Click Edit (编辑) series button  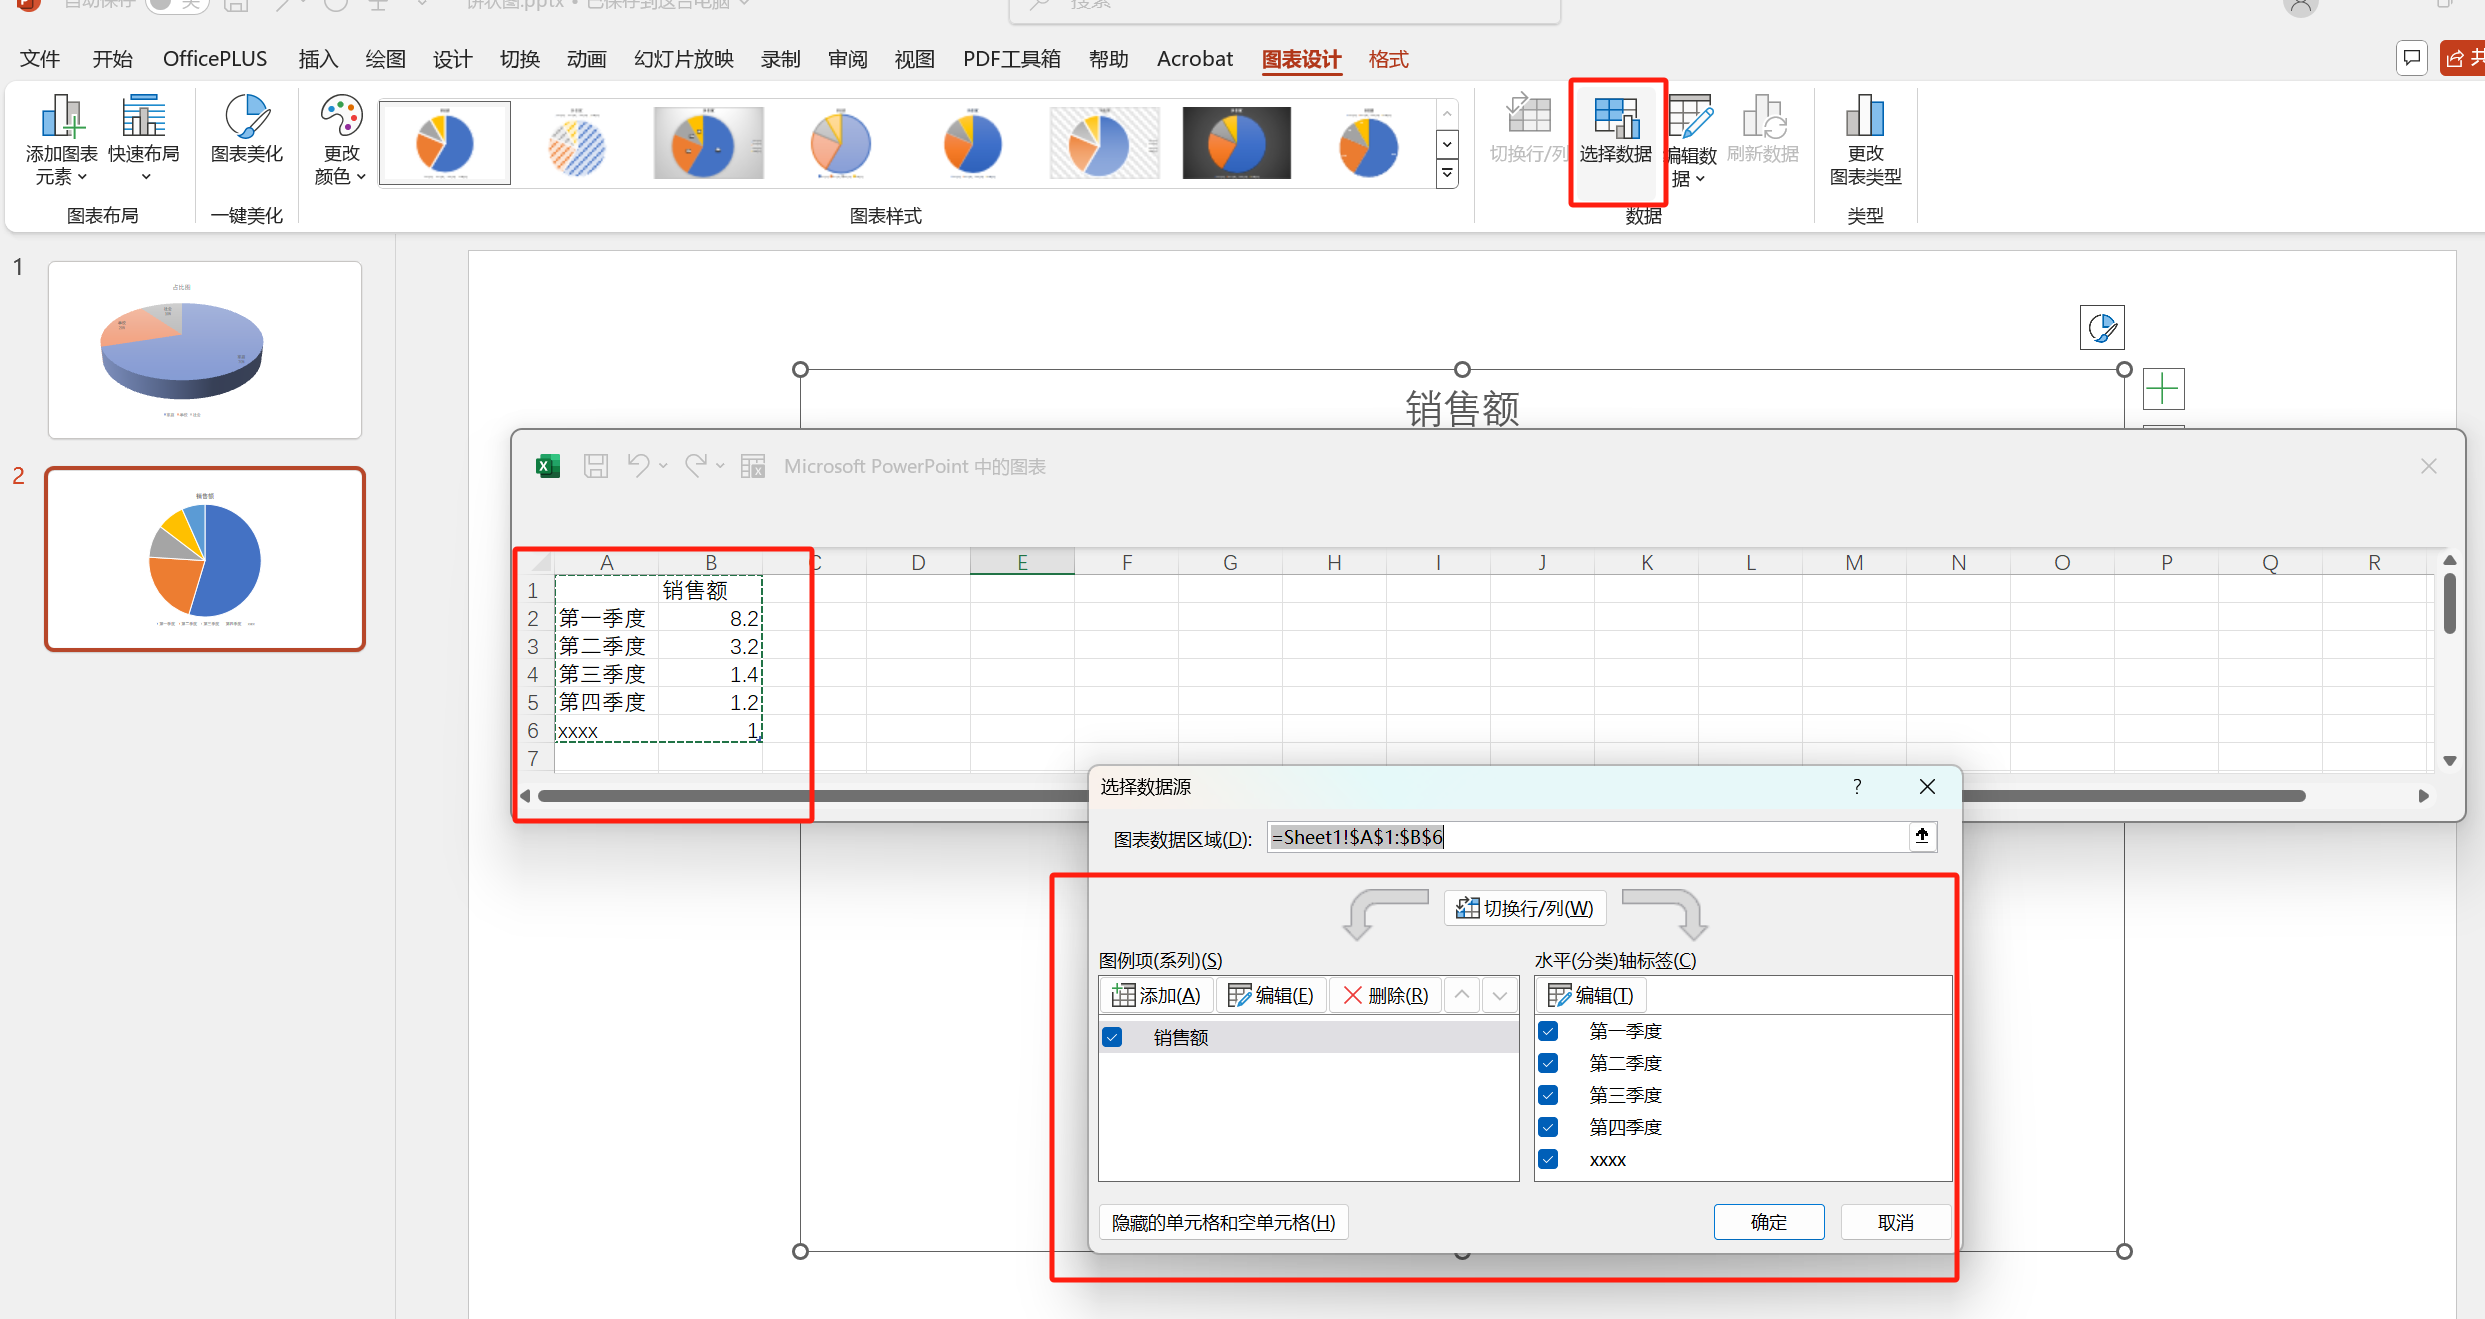pyautogui.click(x=1271, y=995)
